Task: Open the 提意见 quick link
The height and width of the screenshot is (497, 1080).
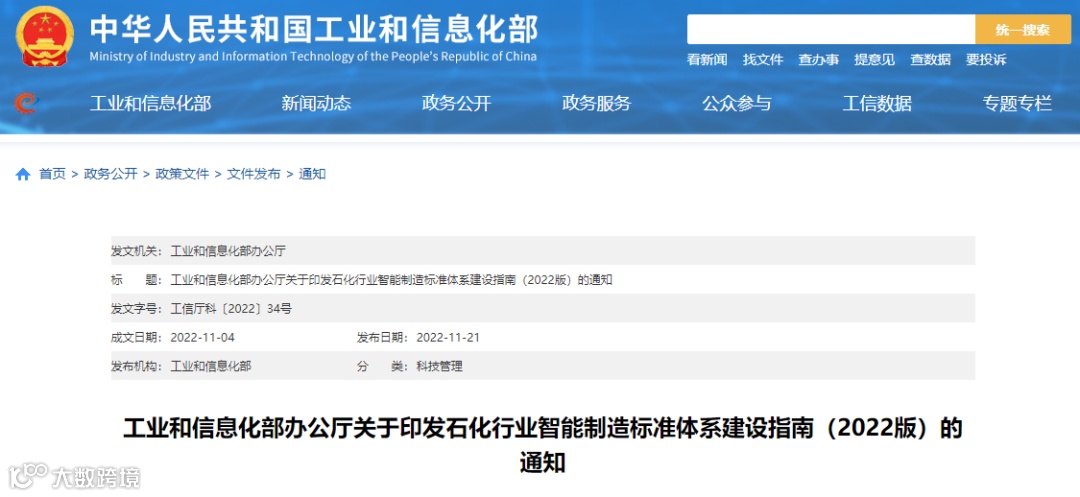Action: [875, 60]
